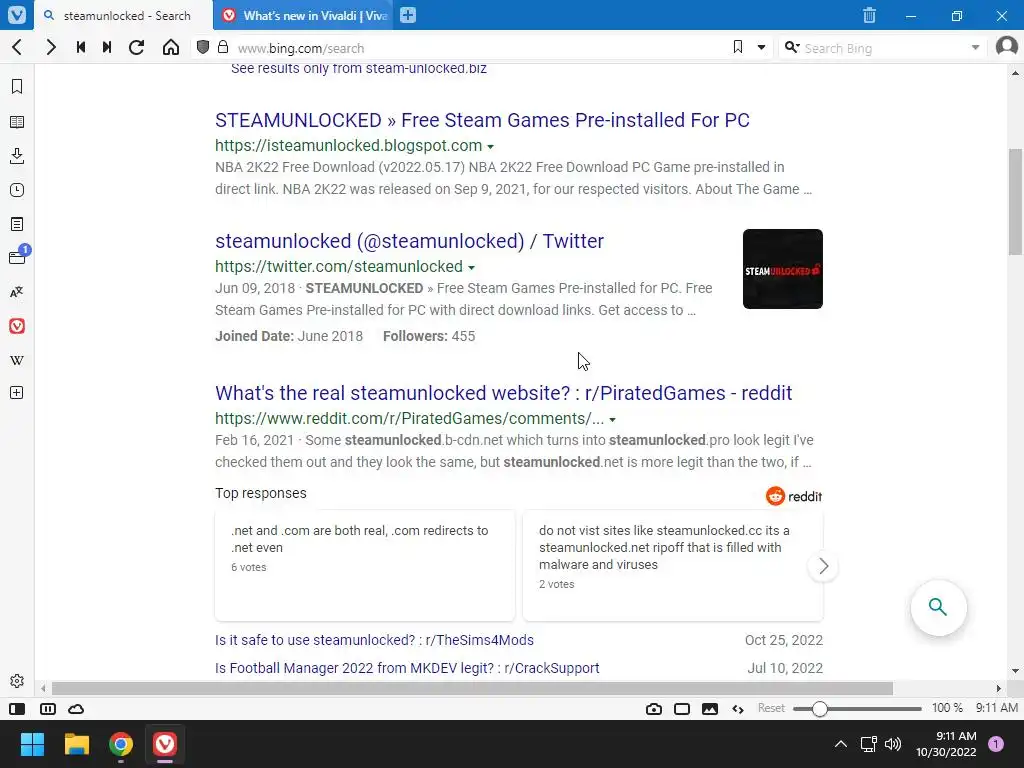Open What's the real steamunlocked website result
The width and height of the screenshot is (1024, 768).
[x=504, y=393]
